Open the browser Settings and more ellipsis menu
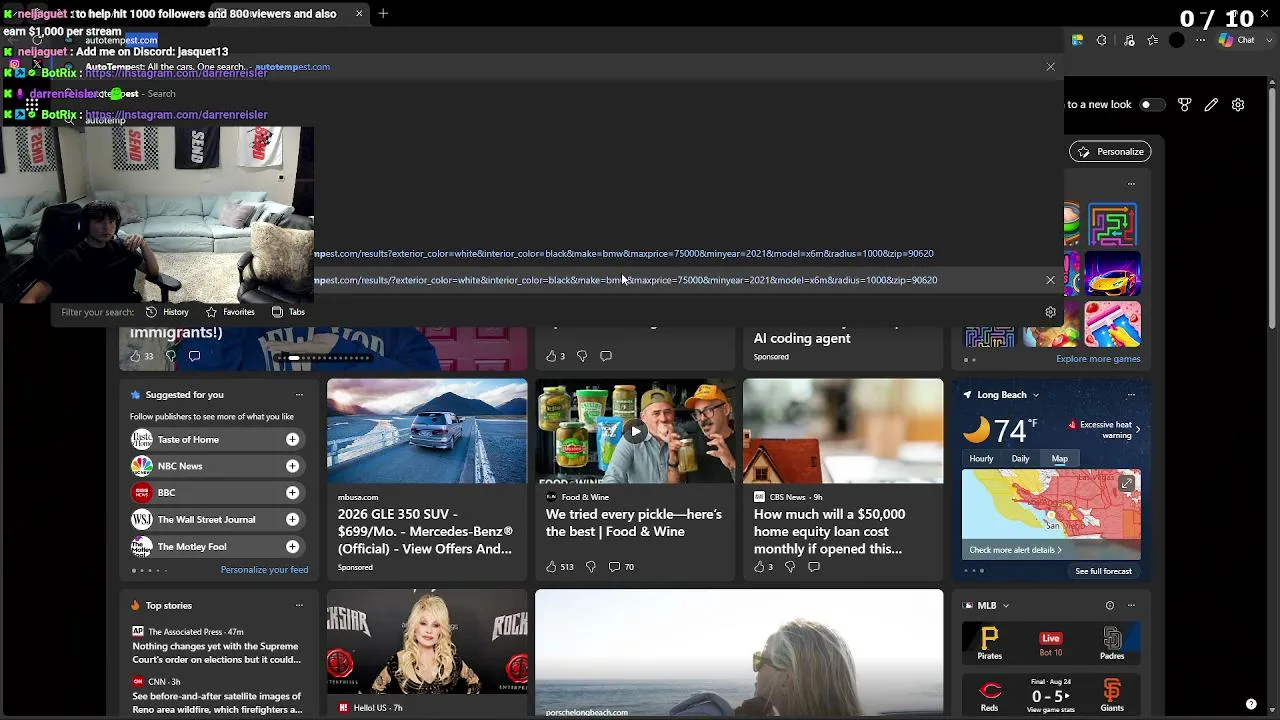Image resolution: width=1280 pixels, height=720 pixels. tap(1201, 40)
